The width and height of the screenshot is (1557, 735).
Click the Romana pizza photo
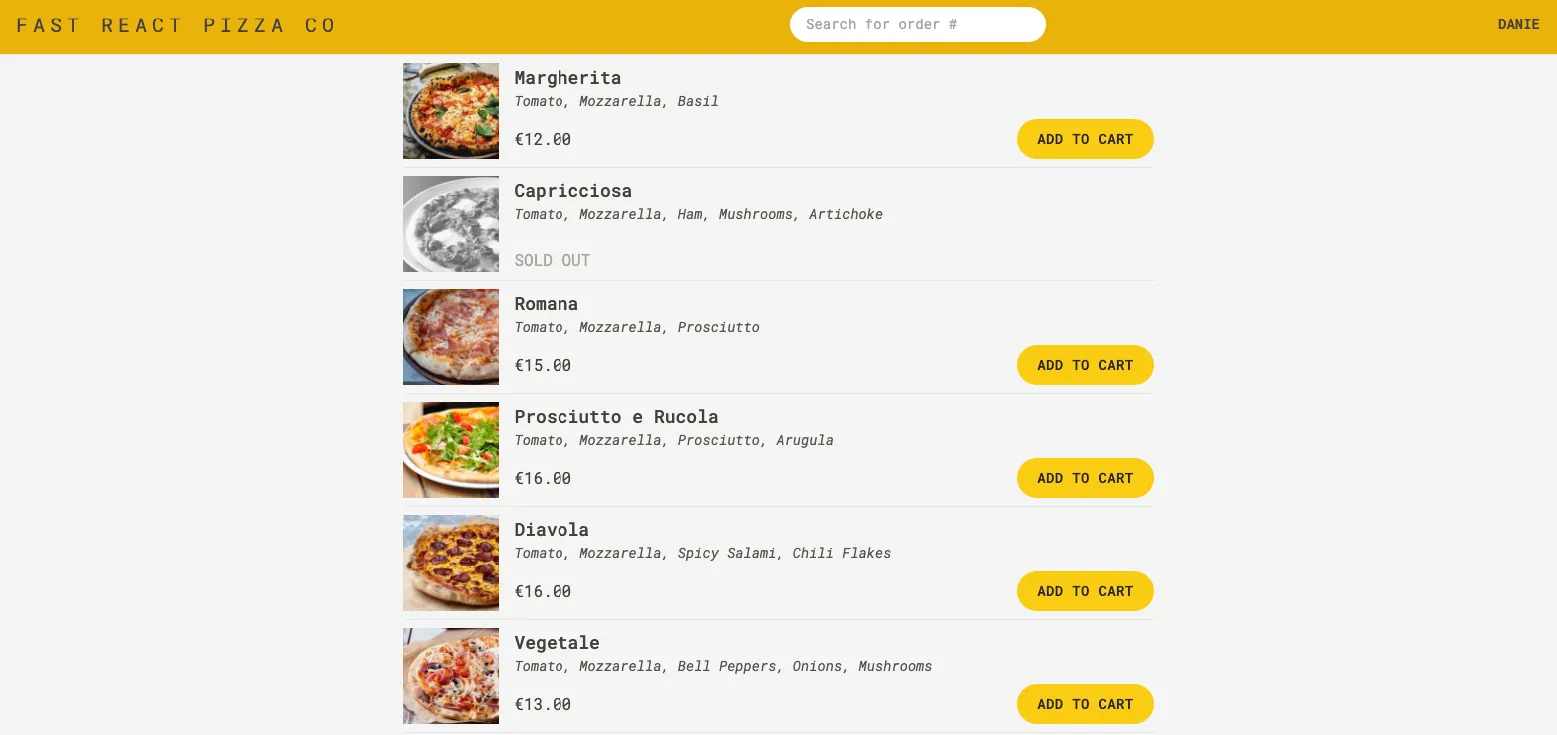point(450,336)
